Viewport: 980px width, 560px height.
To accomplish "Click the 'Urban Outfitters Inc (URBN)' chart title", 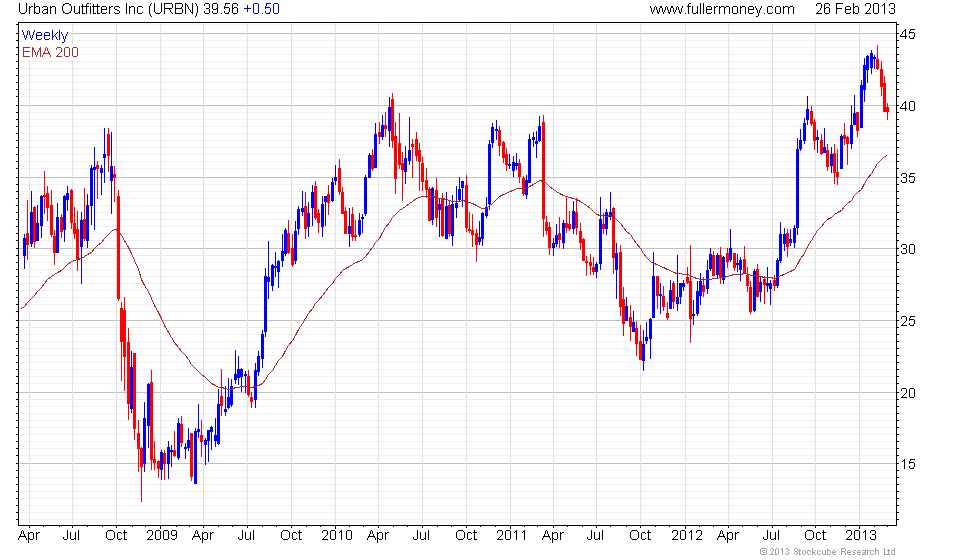I will pos(108,9).
